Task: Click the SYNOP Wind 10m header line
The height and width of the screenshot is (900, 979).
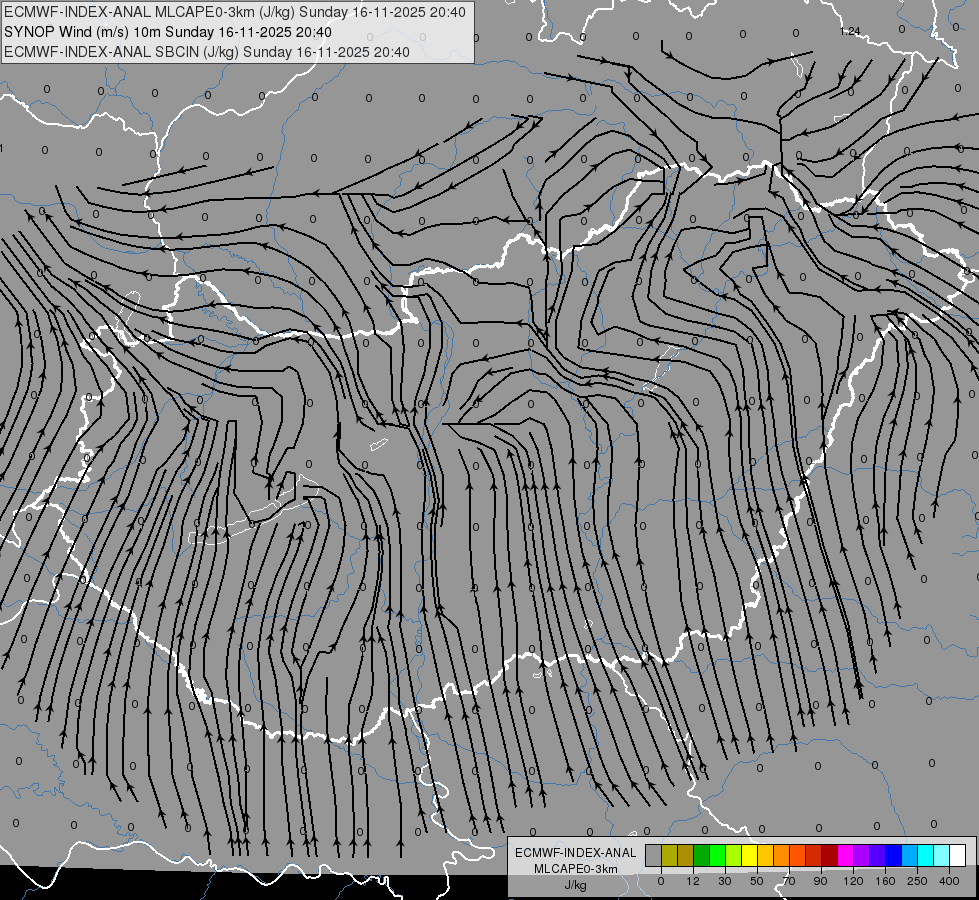Action: (168, 32)
